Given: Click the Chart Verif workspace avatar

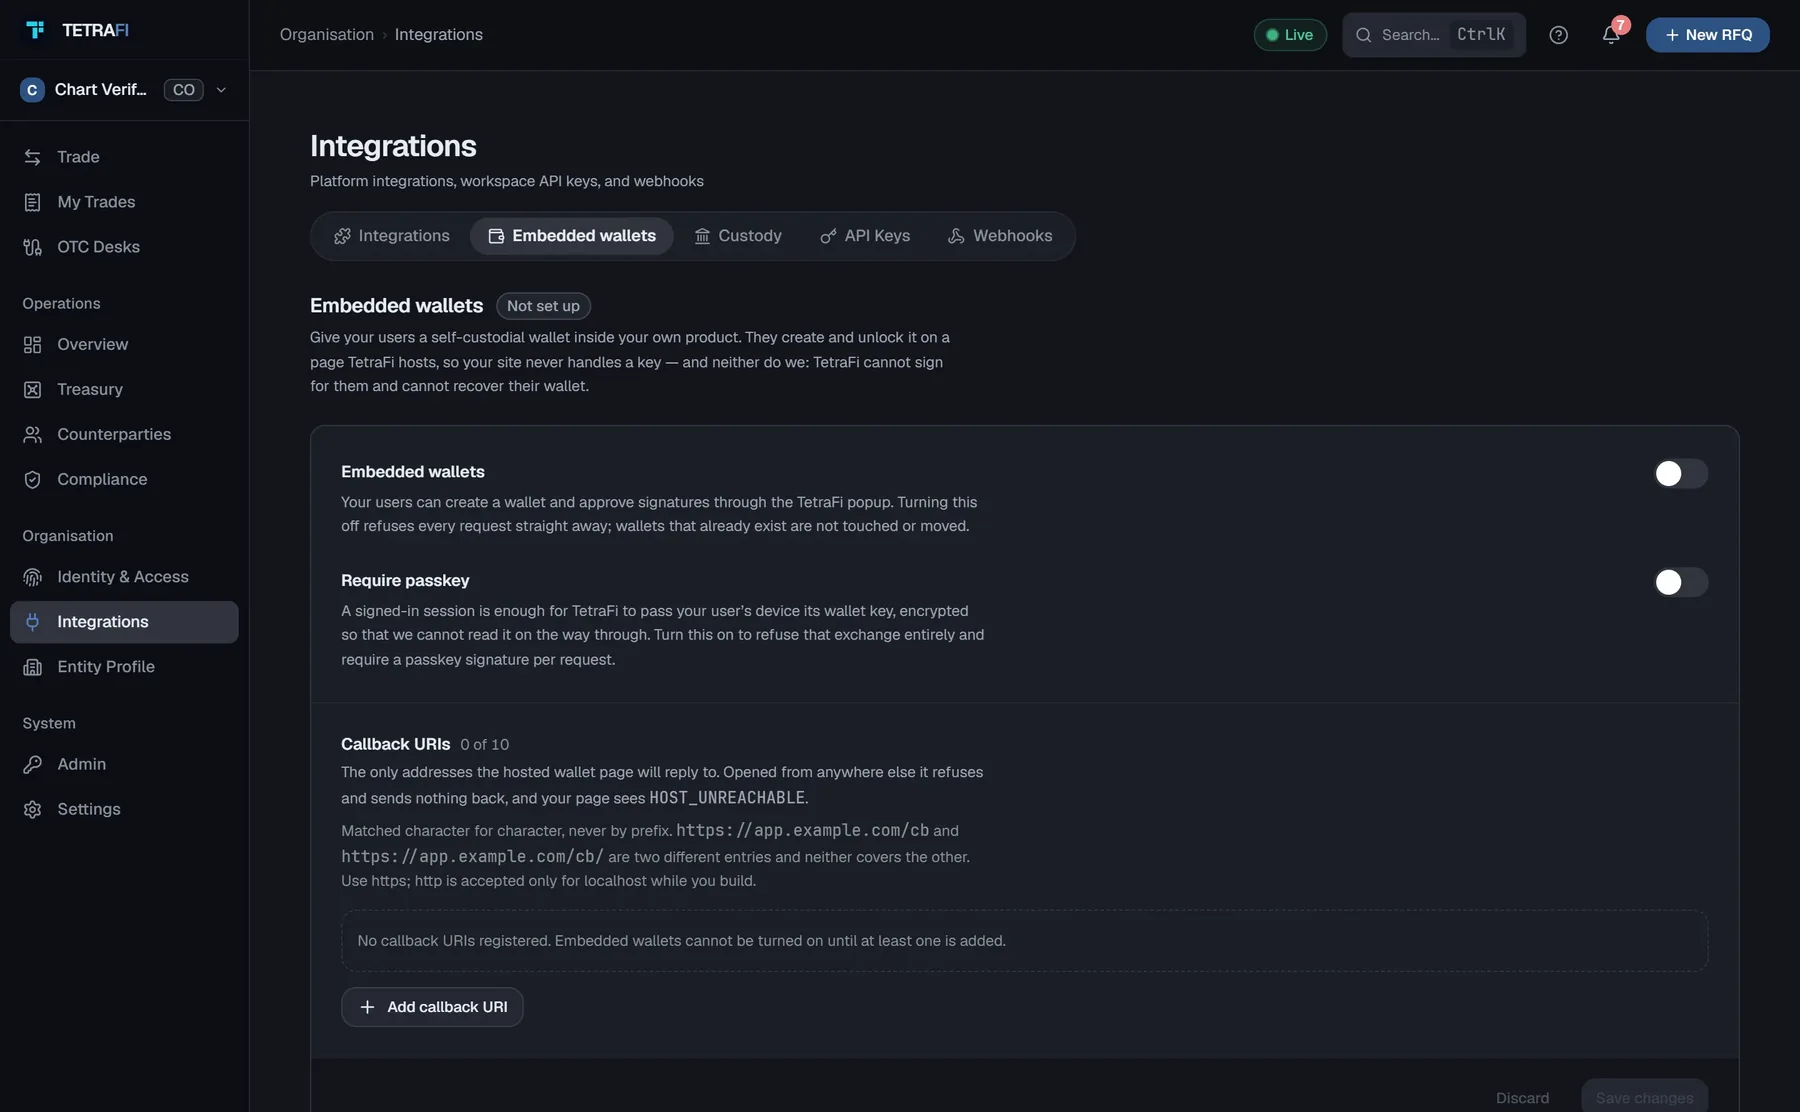Looking at the screenshot, I should 32,90.
